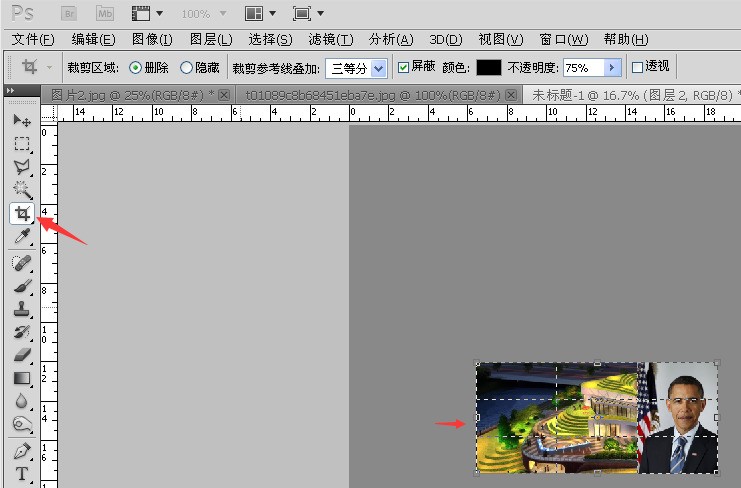
Task: Close the 图片2.jpg document tab
Action: coord(224,95)
